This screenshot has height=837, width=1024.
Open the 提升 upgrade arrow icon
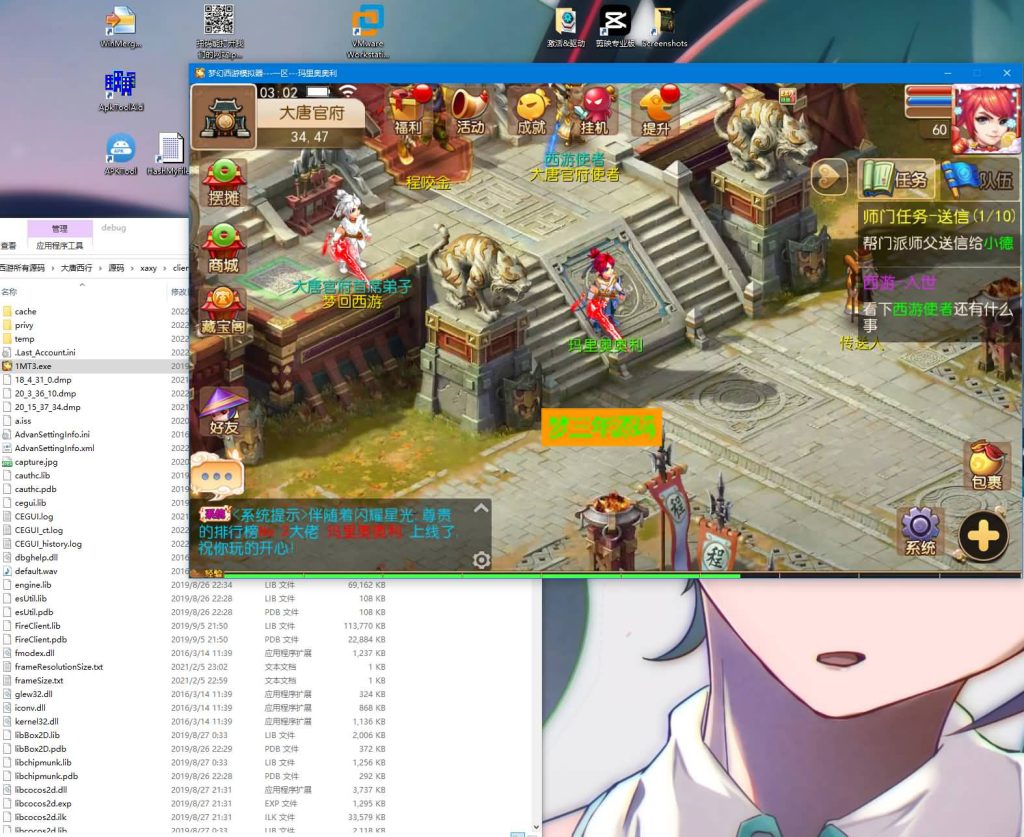(657, 111)
